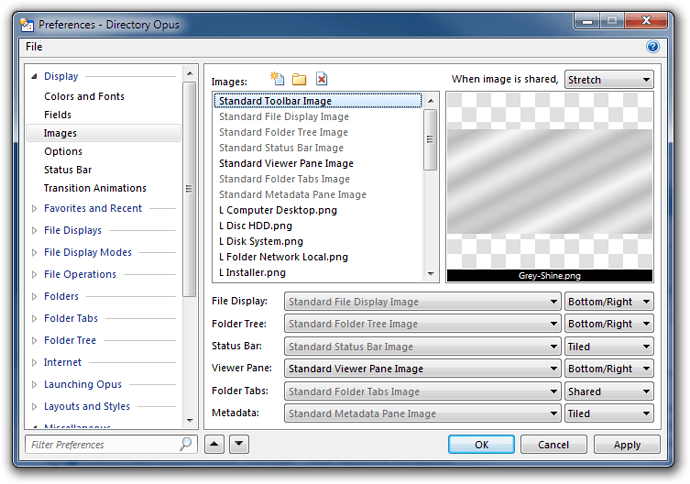Screen dimensions: 690x484
Task: Open Viewer Pane Bottom/Right position dropdown
Action: [609, 369]
